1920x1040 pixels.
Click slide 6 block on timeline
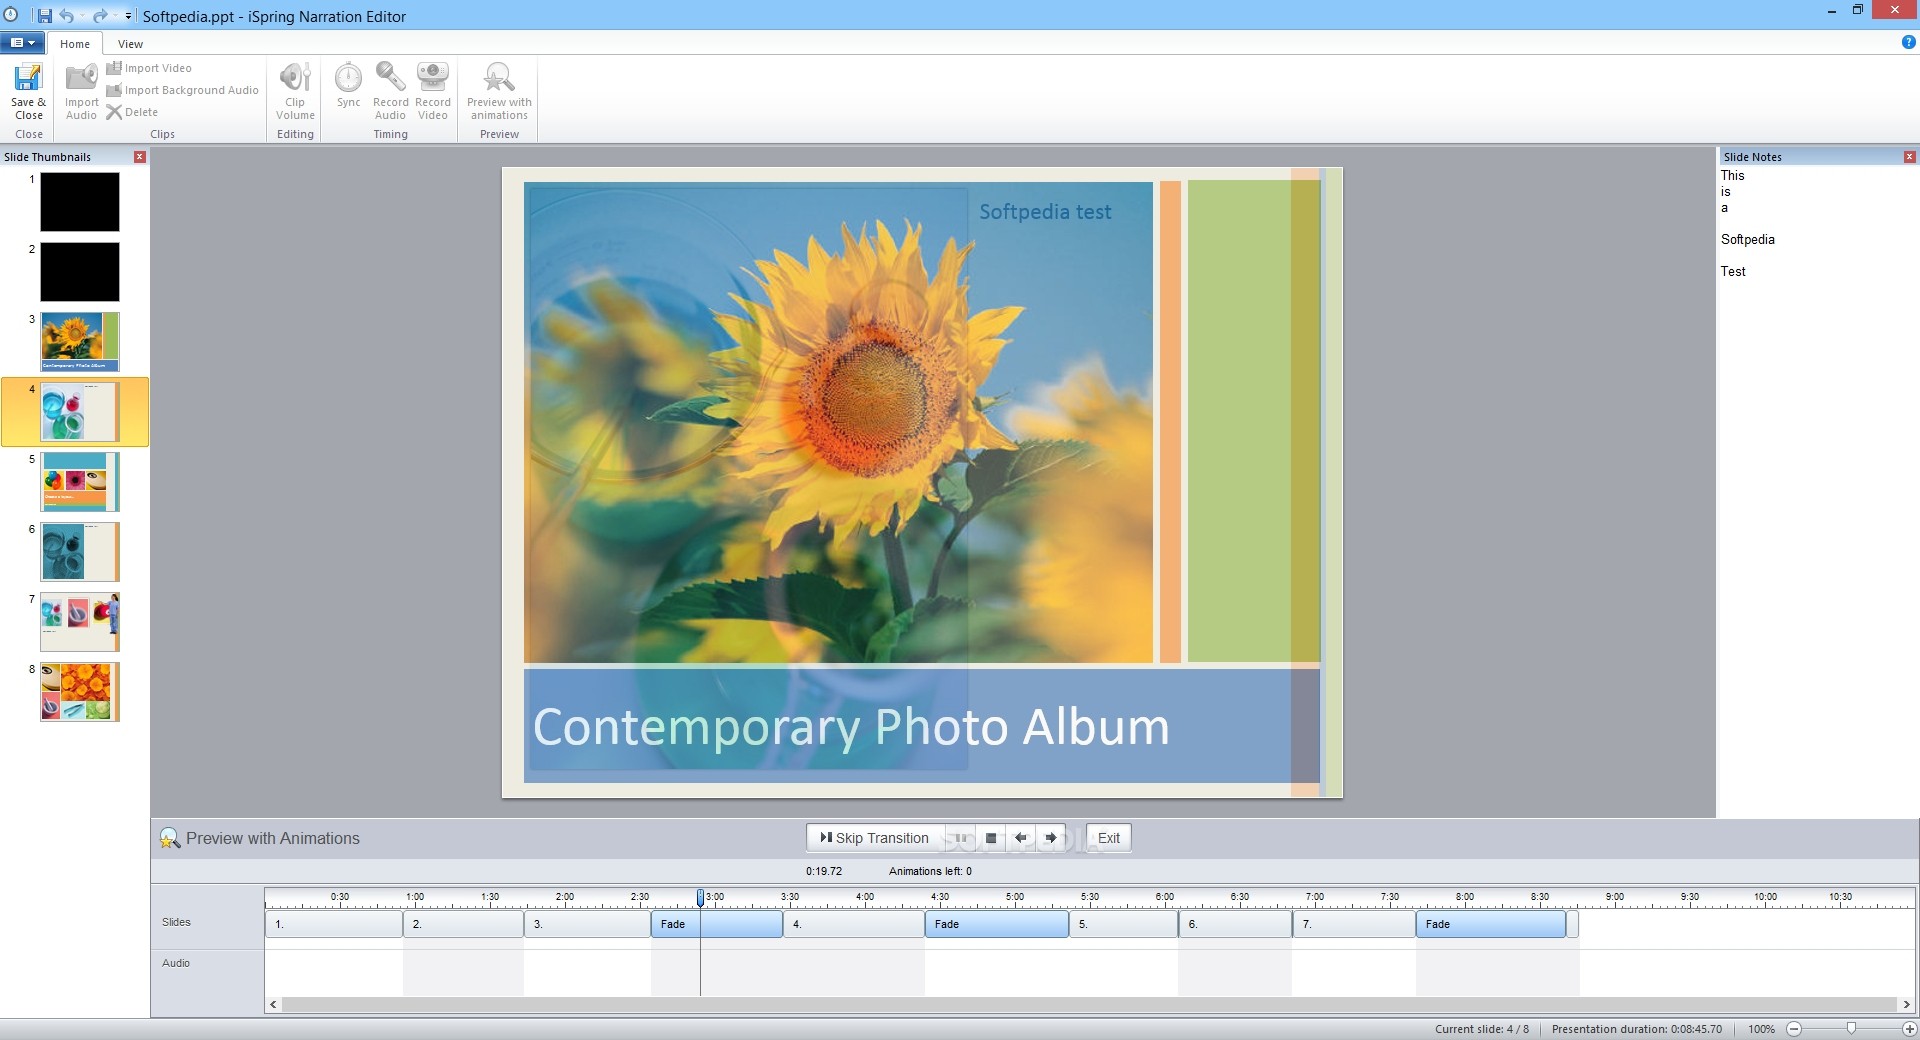1236,924
